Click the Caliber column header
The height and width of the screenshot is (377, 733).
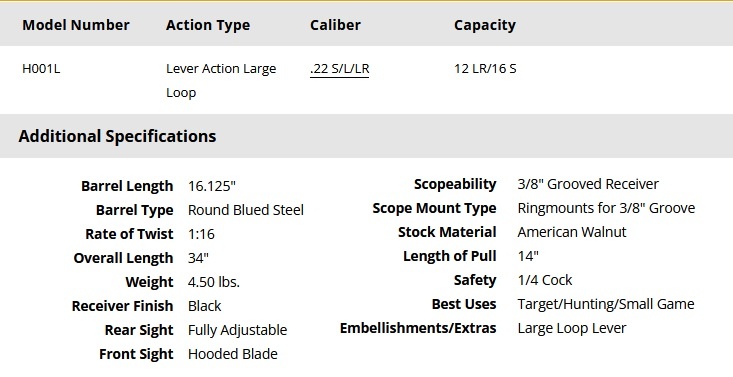[x=335, y=25]
